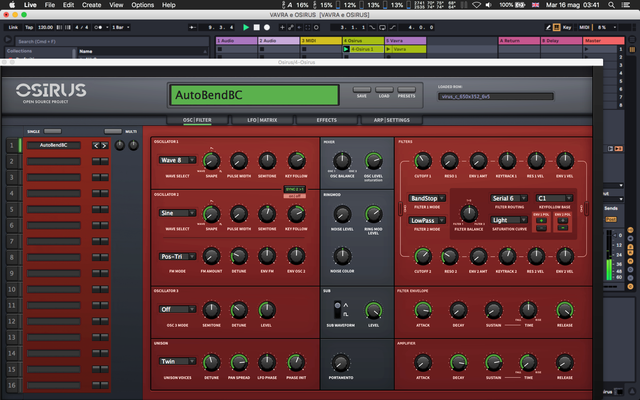The image size is (640, 400).
Task: Click the Loaded ROM field
Action: point(496,96)
